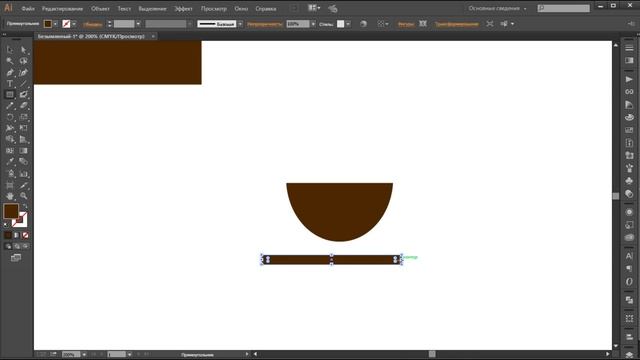Select the Blend tool
The image size is (640, 360).
24,162
